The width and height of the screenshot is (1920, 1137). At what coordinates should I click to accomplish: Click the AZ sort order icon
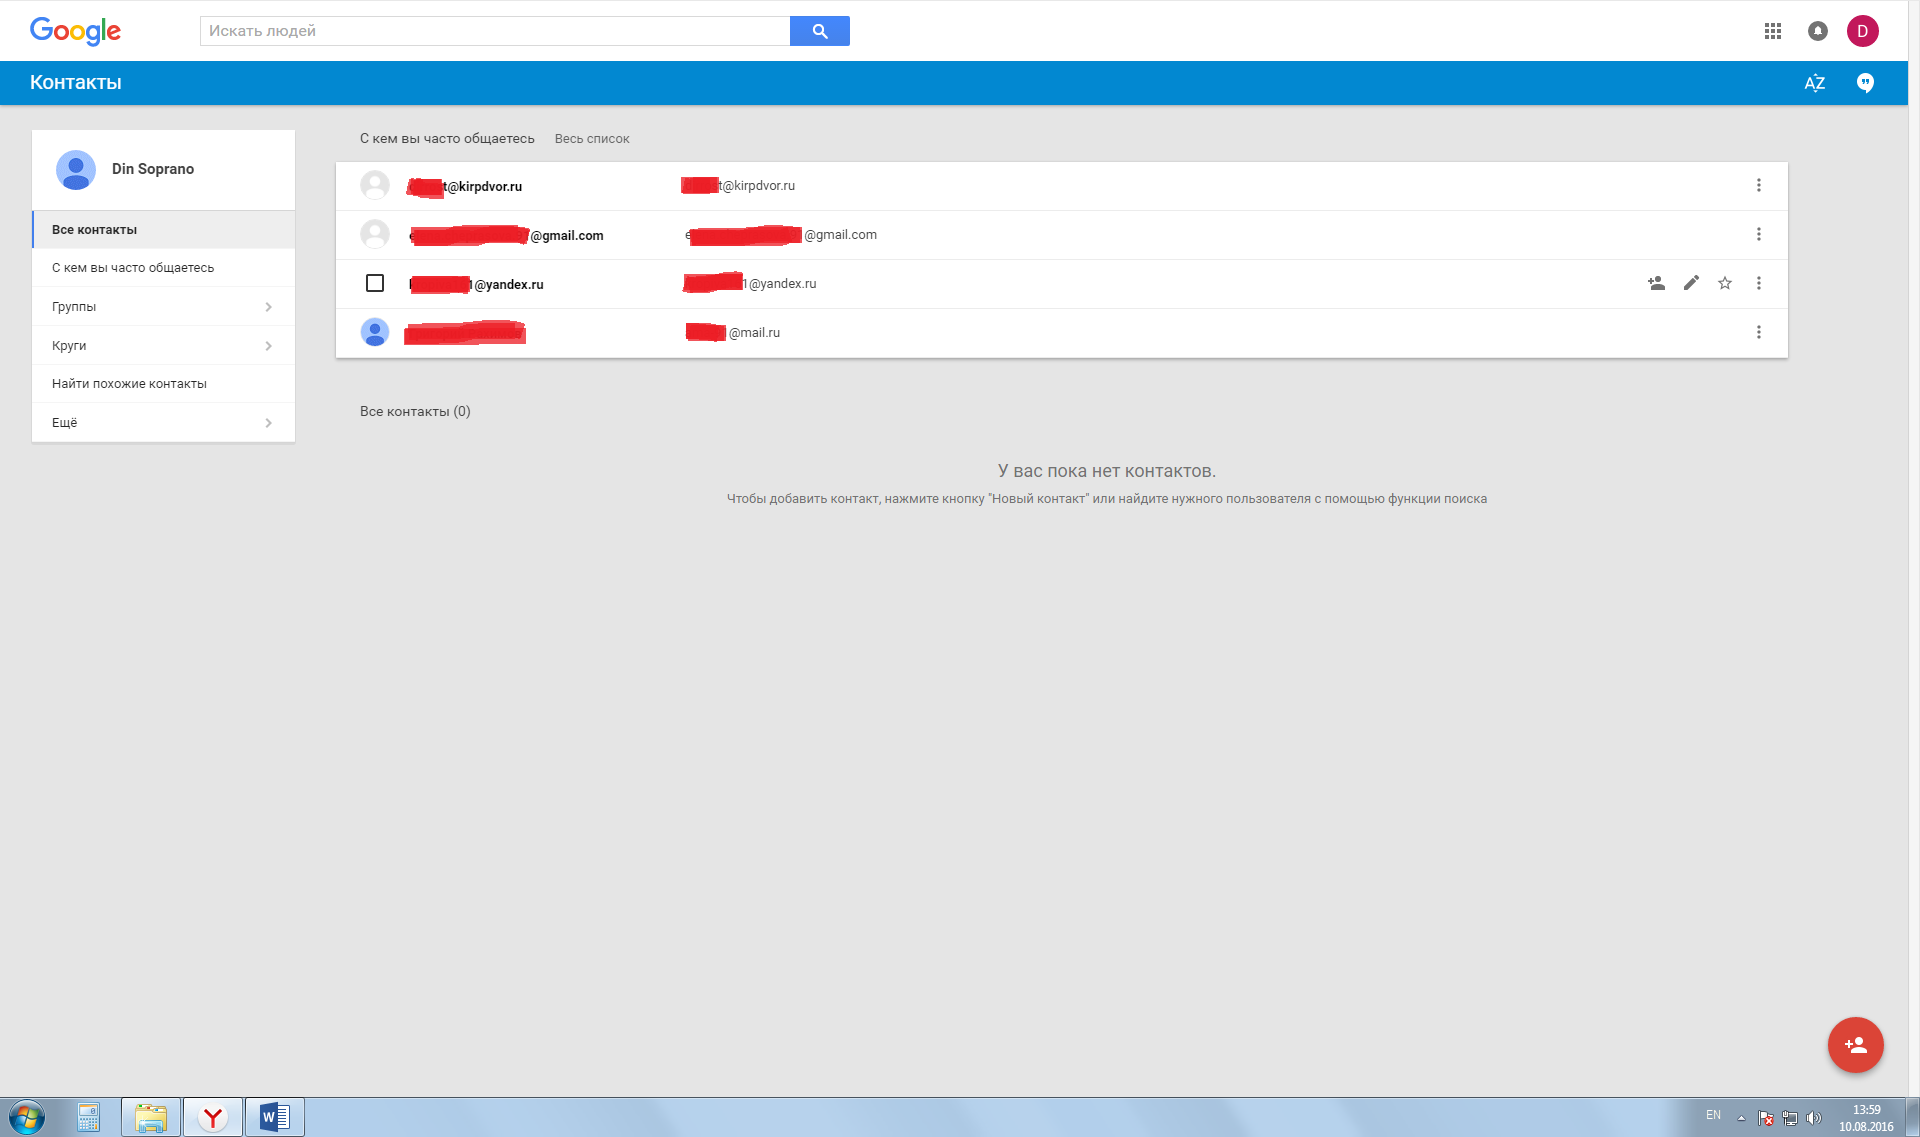tap(1814, 83)
